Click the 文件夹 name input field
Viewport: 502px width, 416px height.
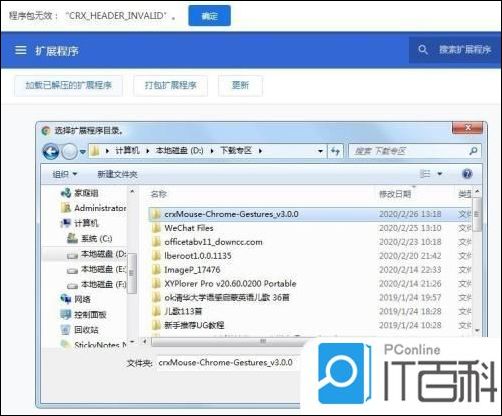[228, 363]
